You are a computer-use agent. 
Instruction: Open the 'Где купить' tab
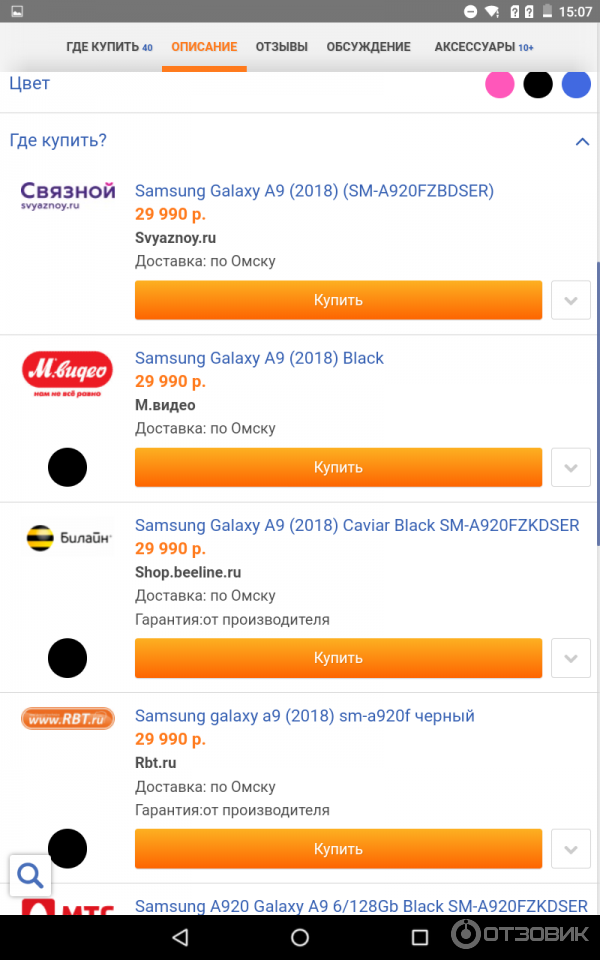coord(109,47)
